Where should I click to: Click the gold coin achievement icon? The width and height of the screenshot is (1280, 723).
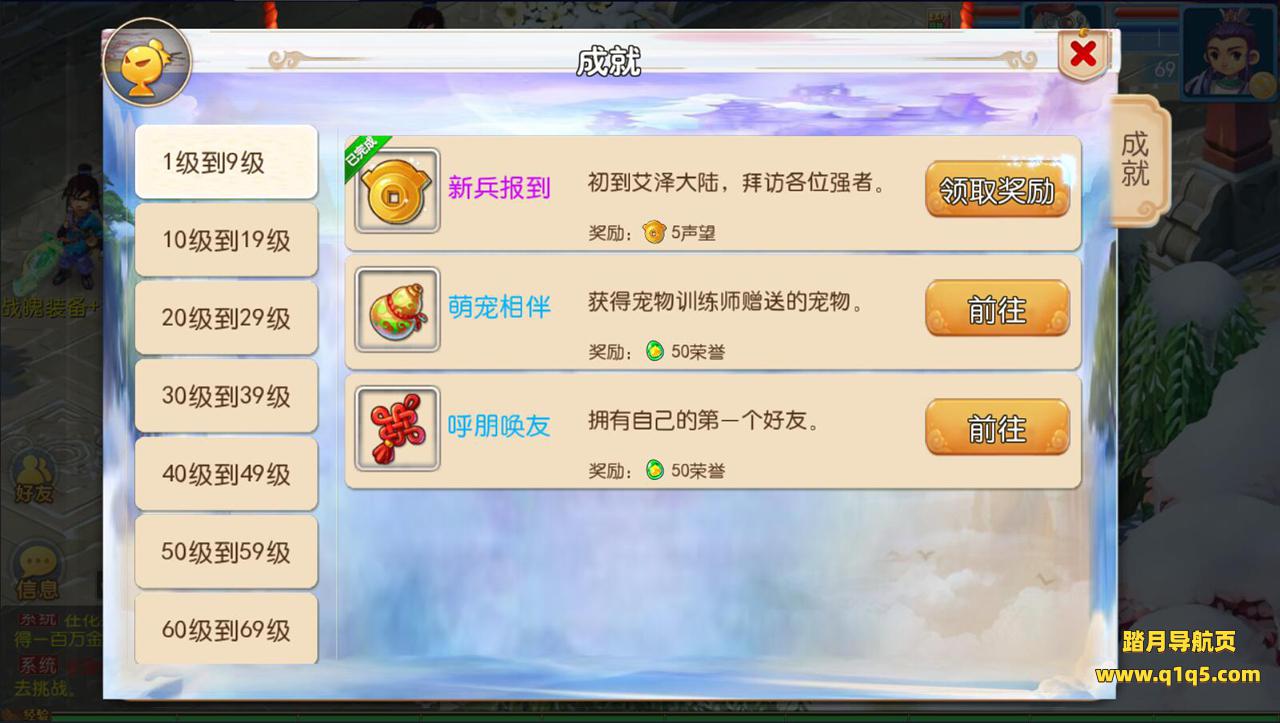[397, 191]
